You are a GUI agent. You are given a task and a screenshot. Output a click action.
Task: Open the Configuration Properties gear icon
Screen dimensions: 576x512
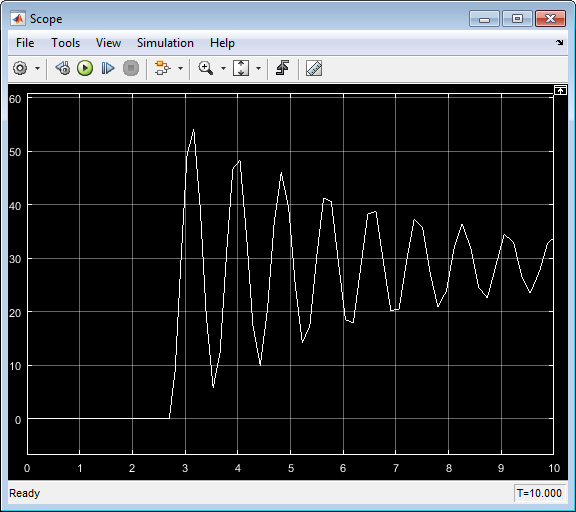pos(20,68)
